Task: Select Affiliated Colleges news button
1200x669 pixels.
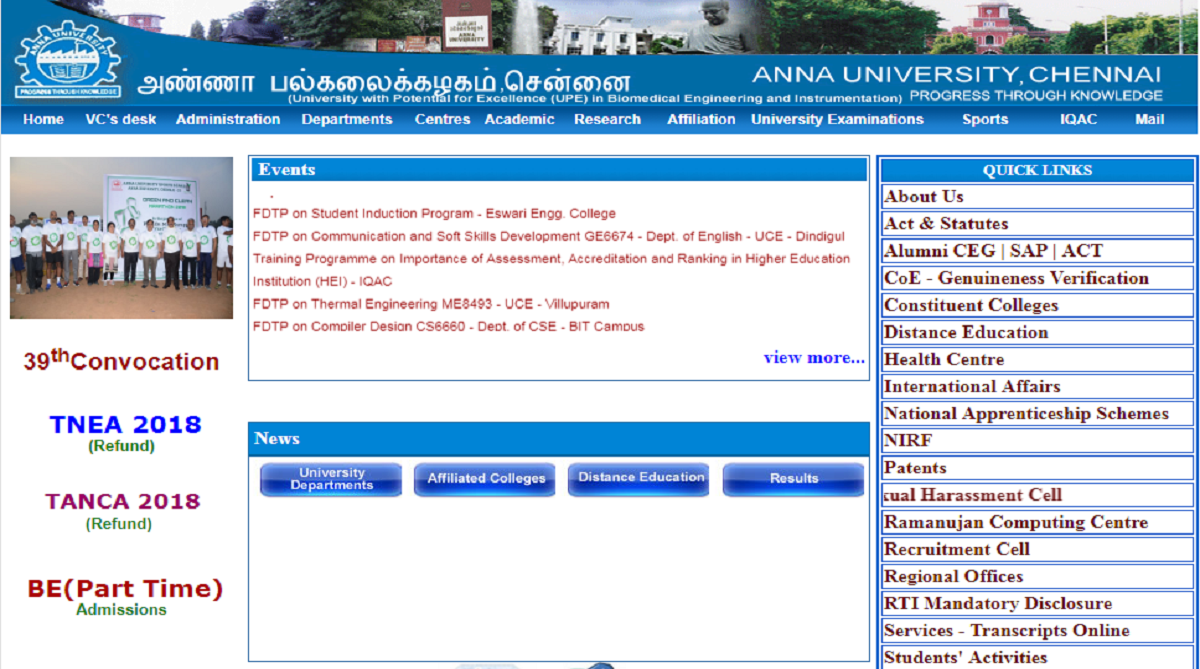Action: [486, 479]
